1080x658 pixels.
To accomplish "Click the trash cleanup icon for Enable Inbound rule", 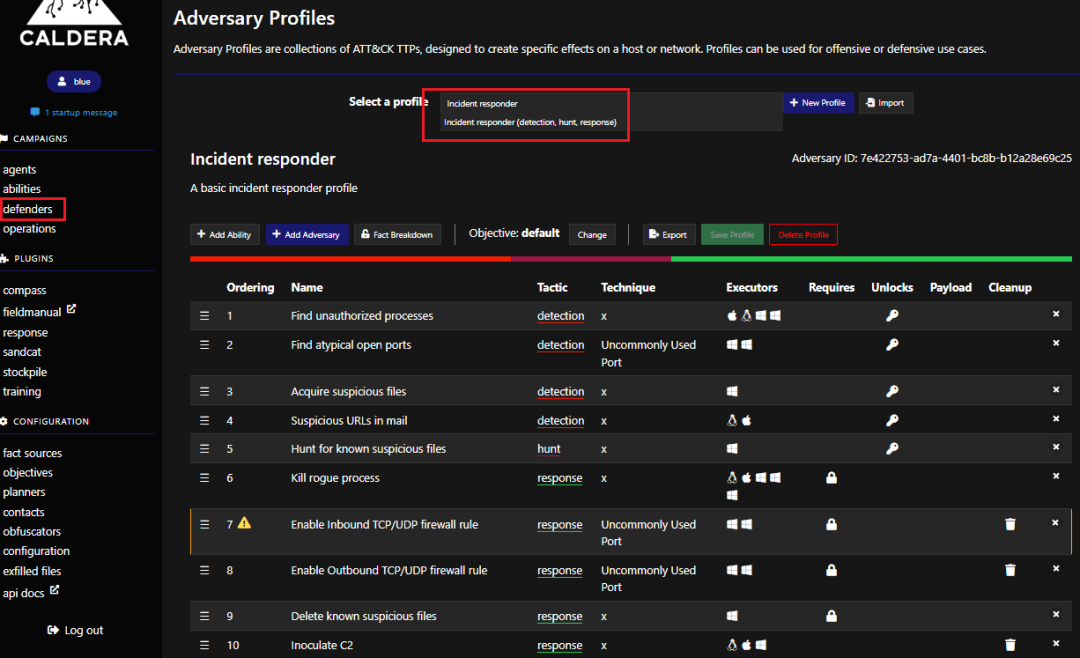I will click(1010, 524).
